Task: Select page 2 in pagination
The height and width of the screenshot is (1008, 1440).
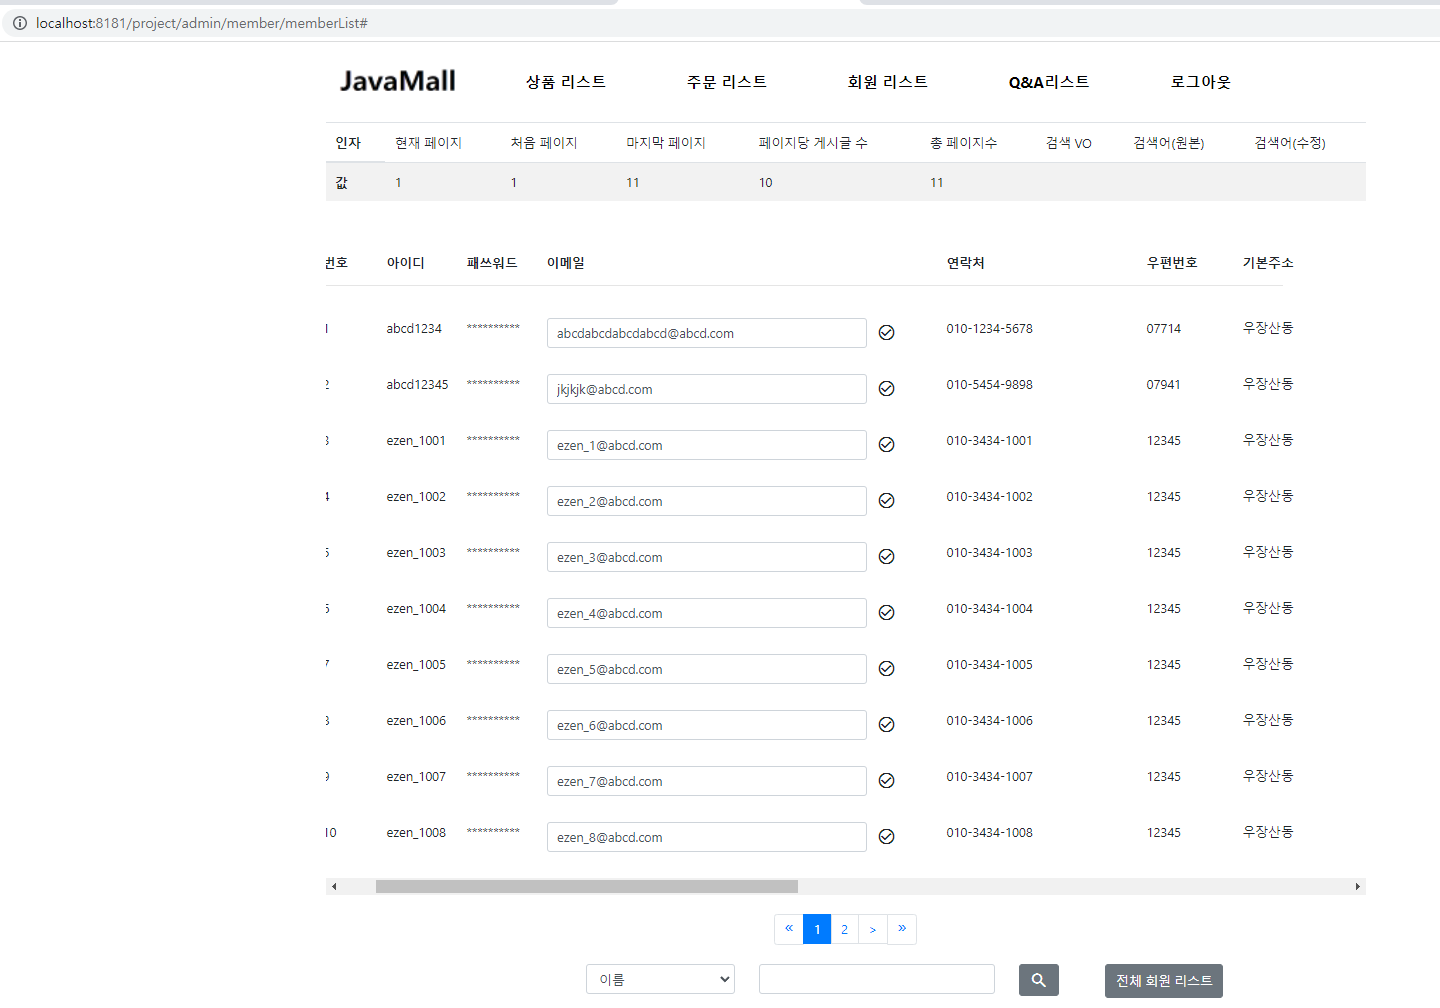Action: (845, 929)
